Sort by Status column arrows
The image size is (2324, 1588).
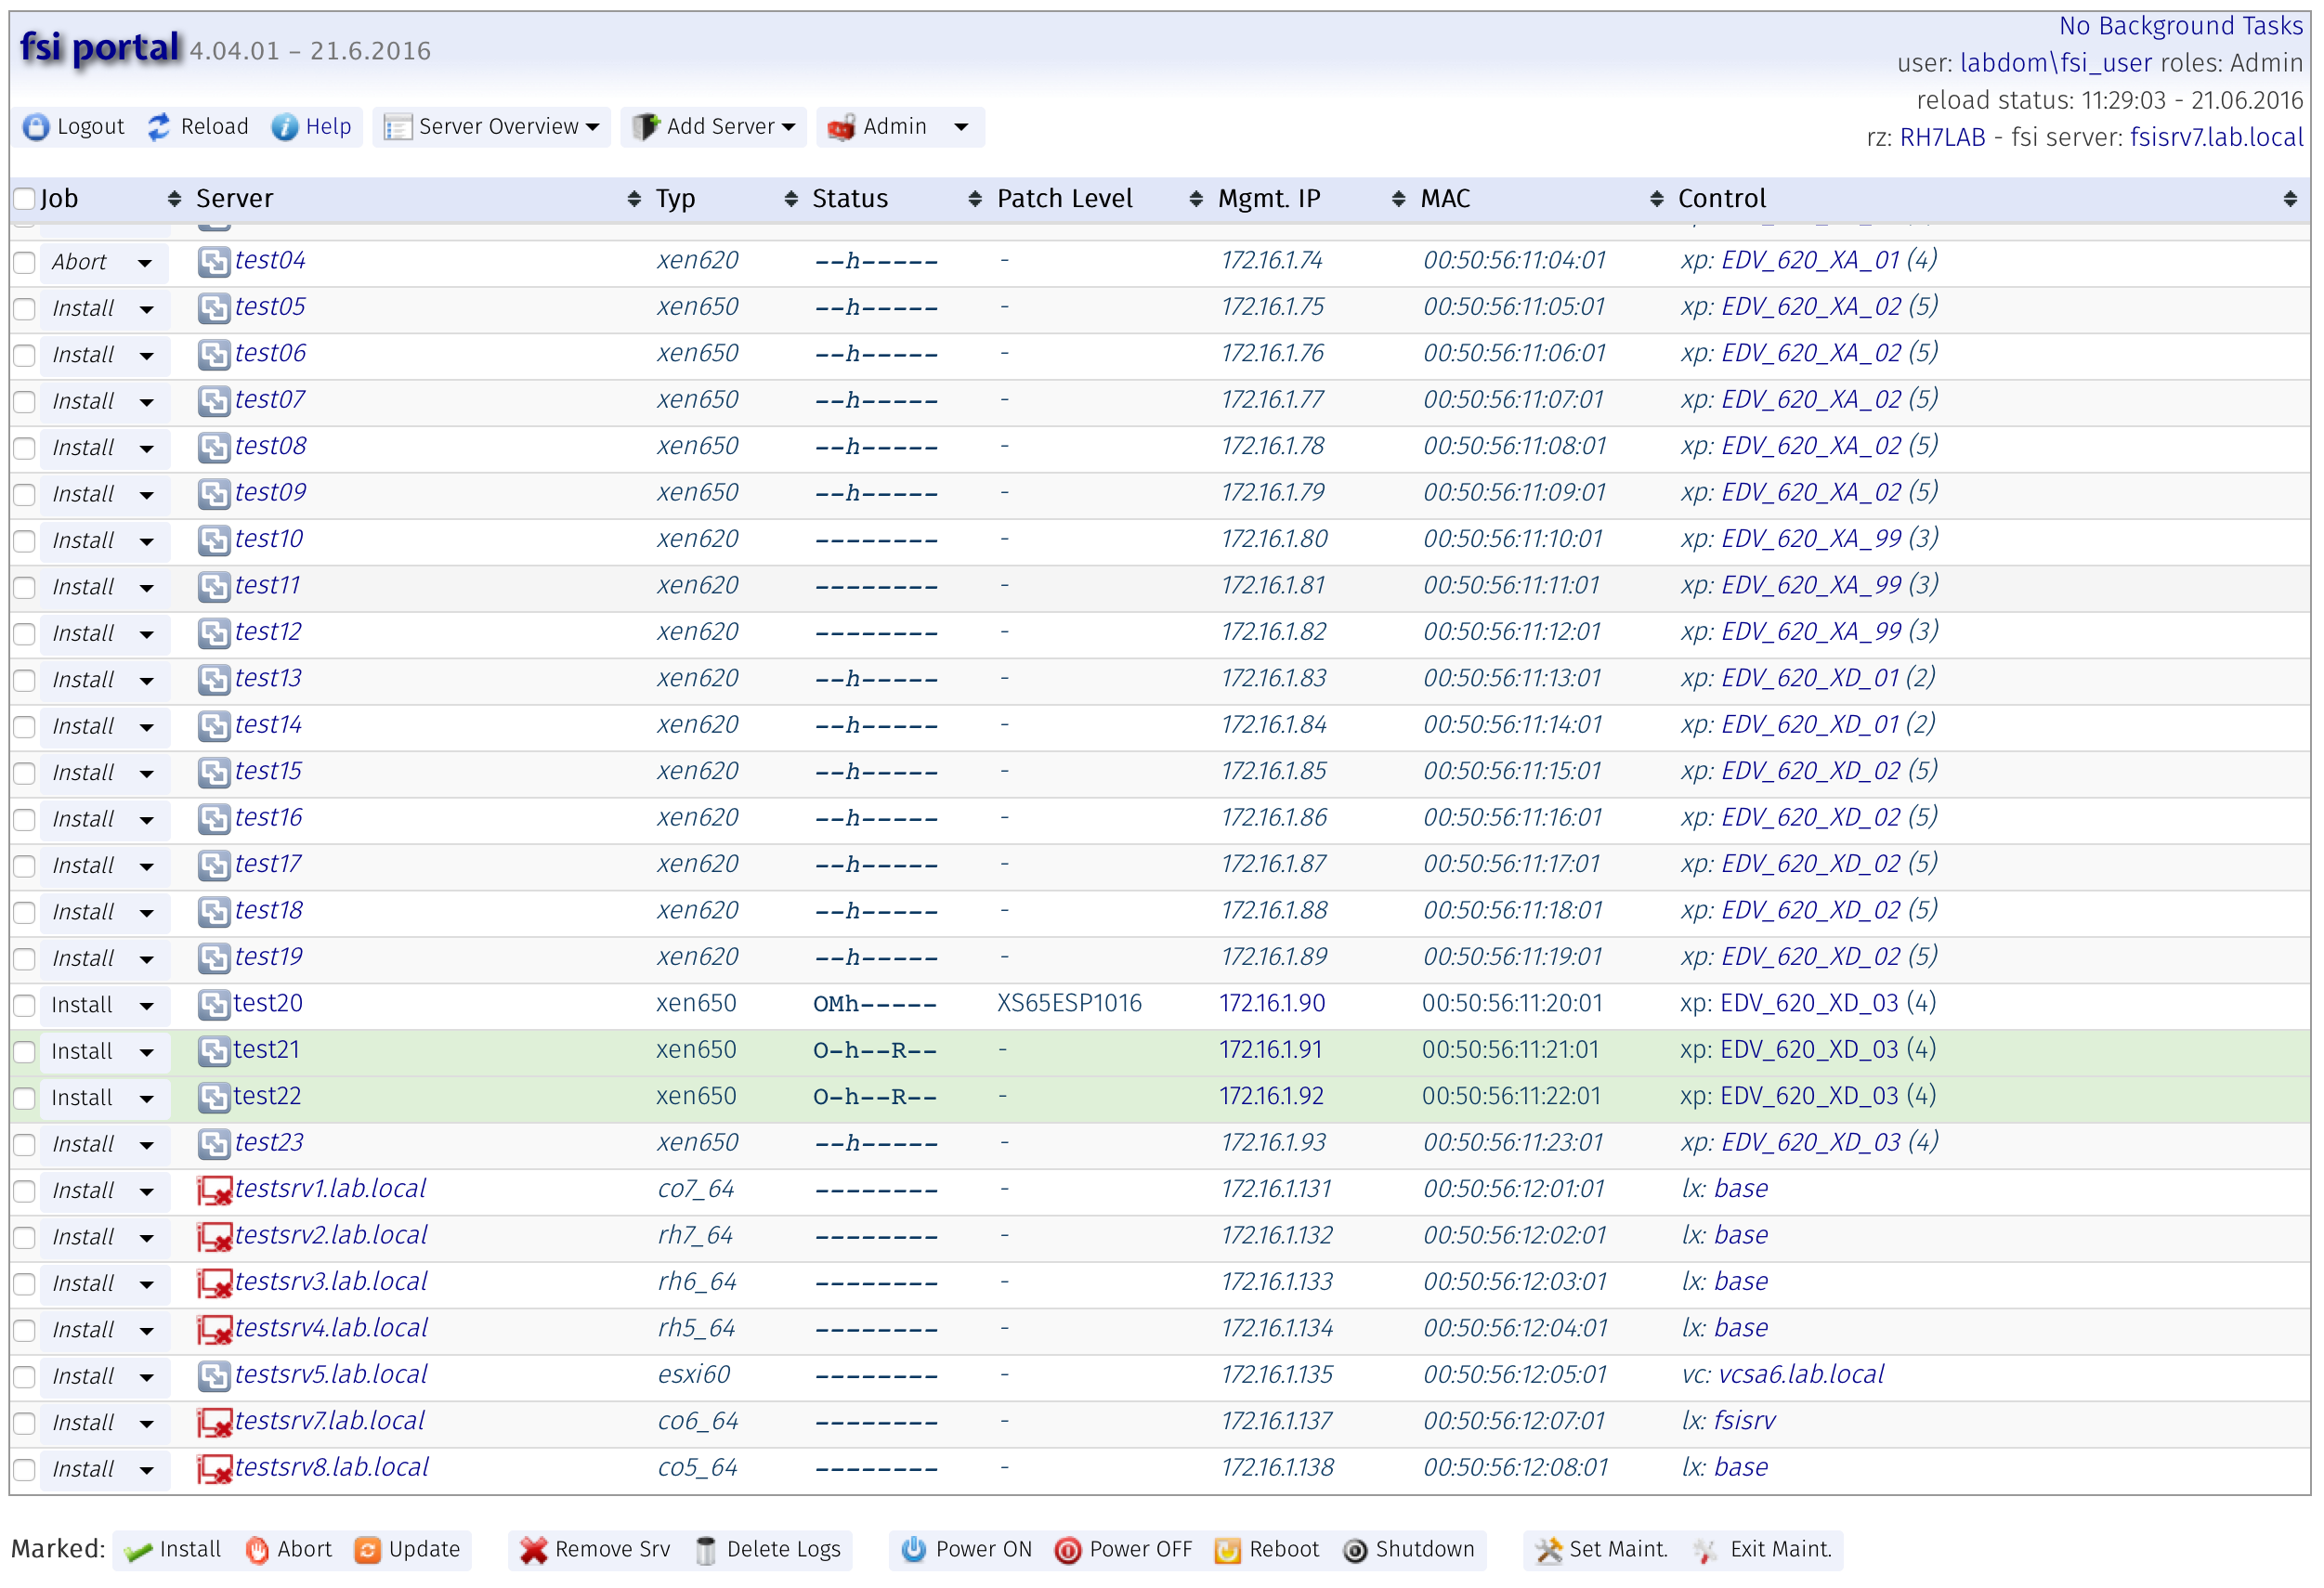pyautogui.click(x=975, y=199)
